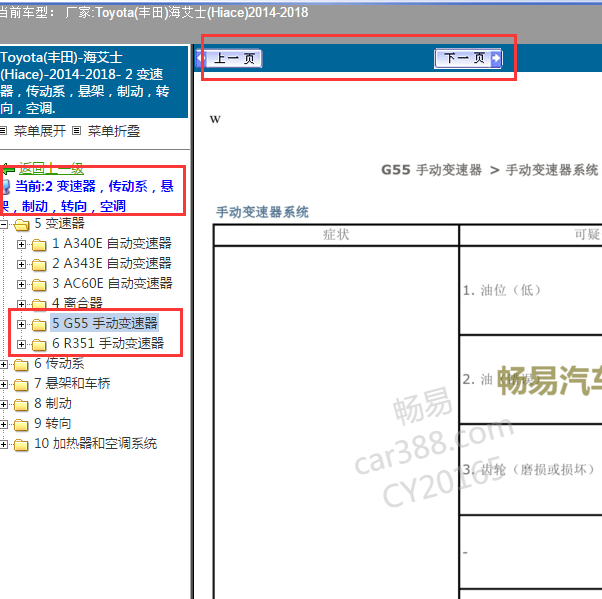
Task: Expand the 2 A343E 自动变速器 node
Action: click(x=22, y=264)
